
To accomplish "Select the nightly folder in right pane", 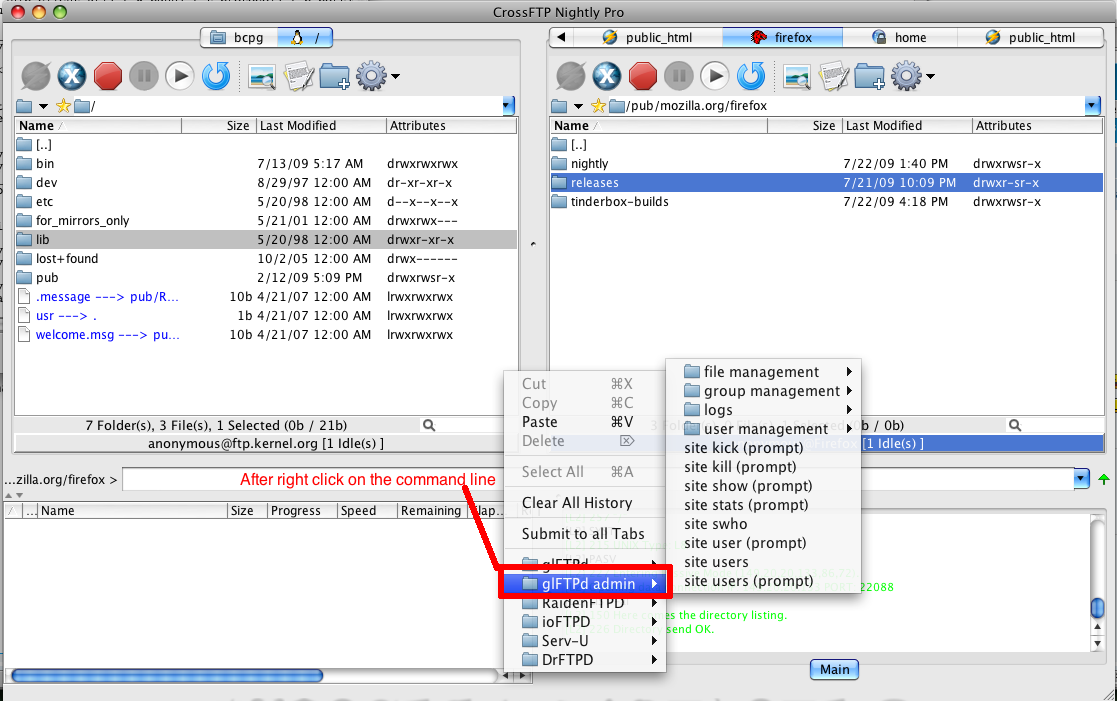I will (x=826, y=164).
